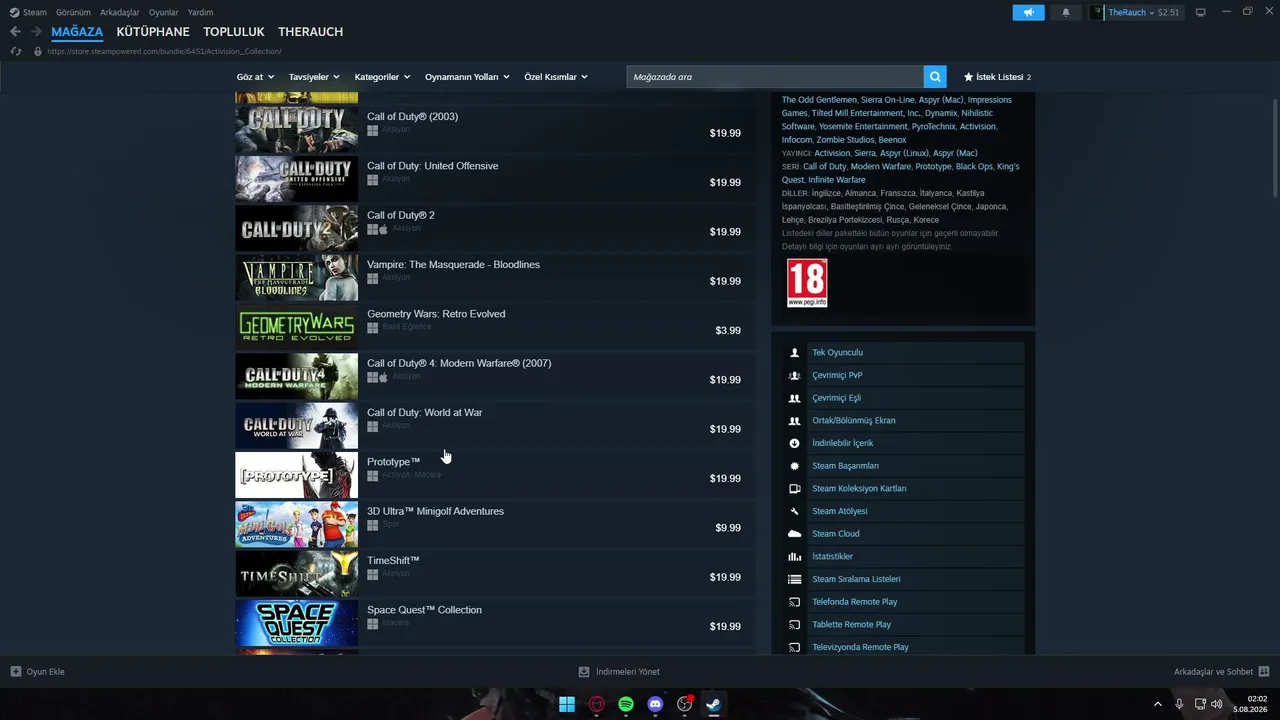The width and height of the screenshot is (1280, 720).
Task: Open Discord from the taskbar
Action: (x=655, y=704)
